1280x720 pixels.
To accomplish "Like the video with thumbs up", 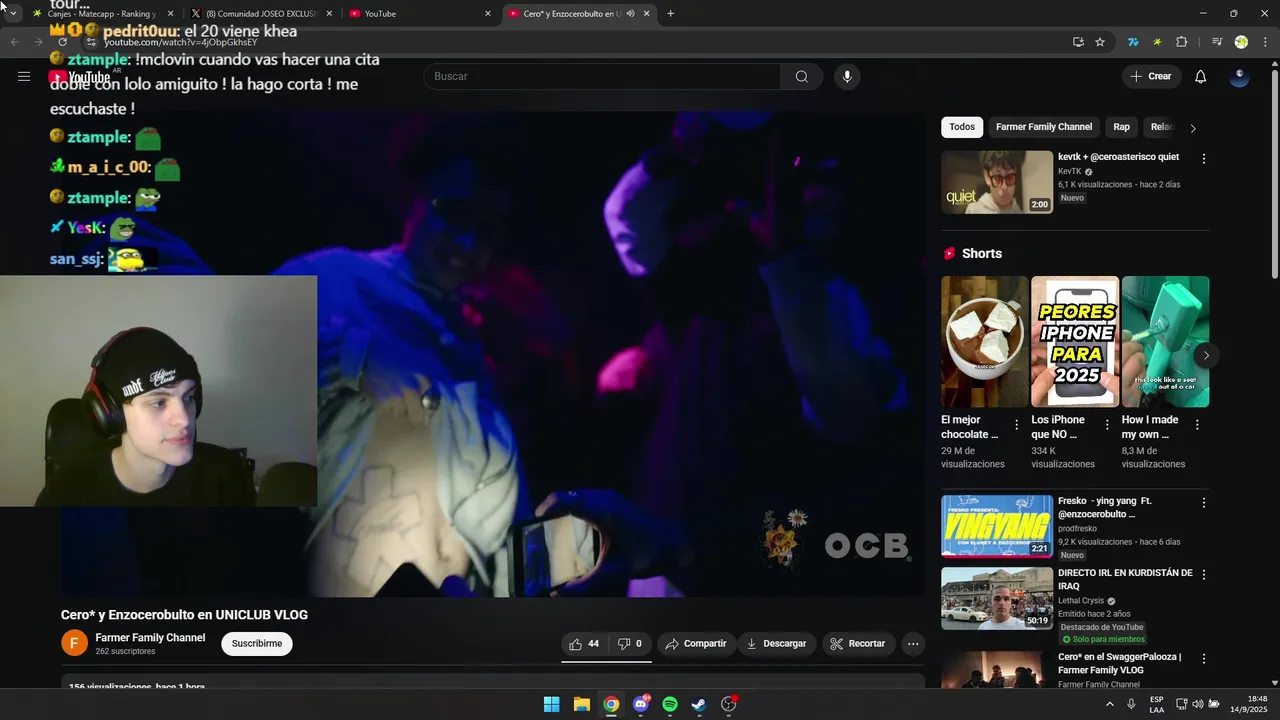I will tap(584, 644).
